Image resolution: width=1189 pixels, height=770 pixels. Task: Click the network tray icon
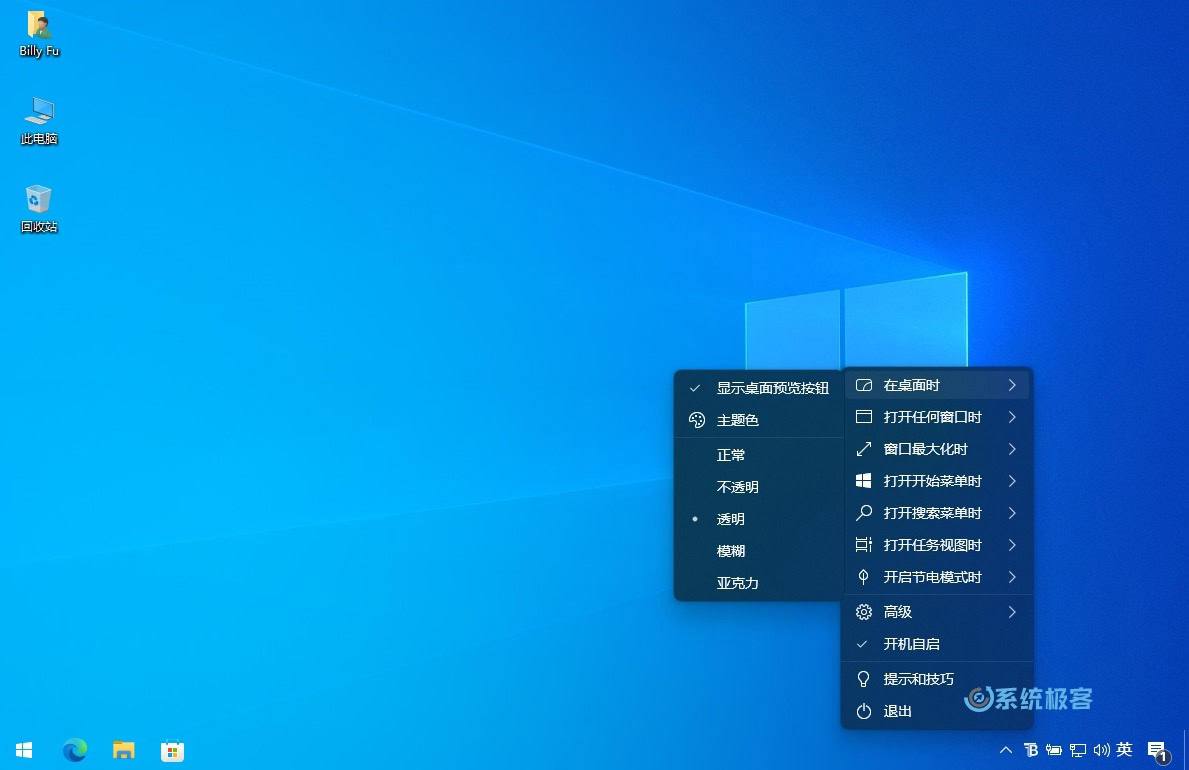[x=1078, y=750]
